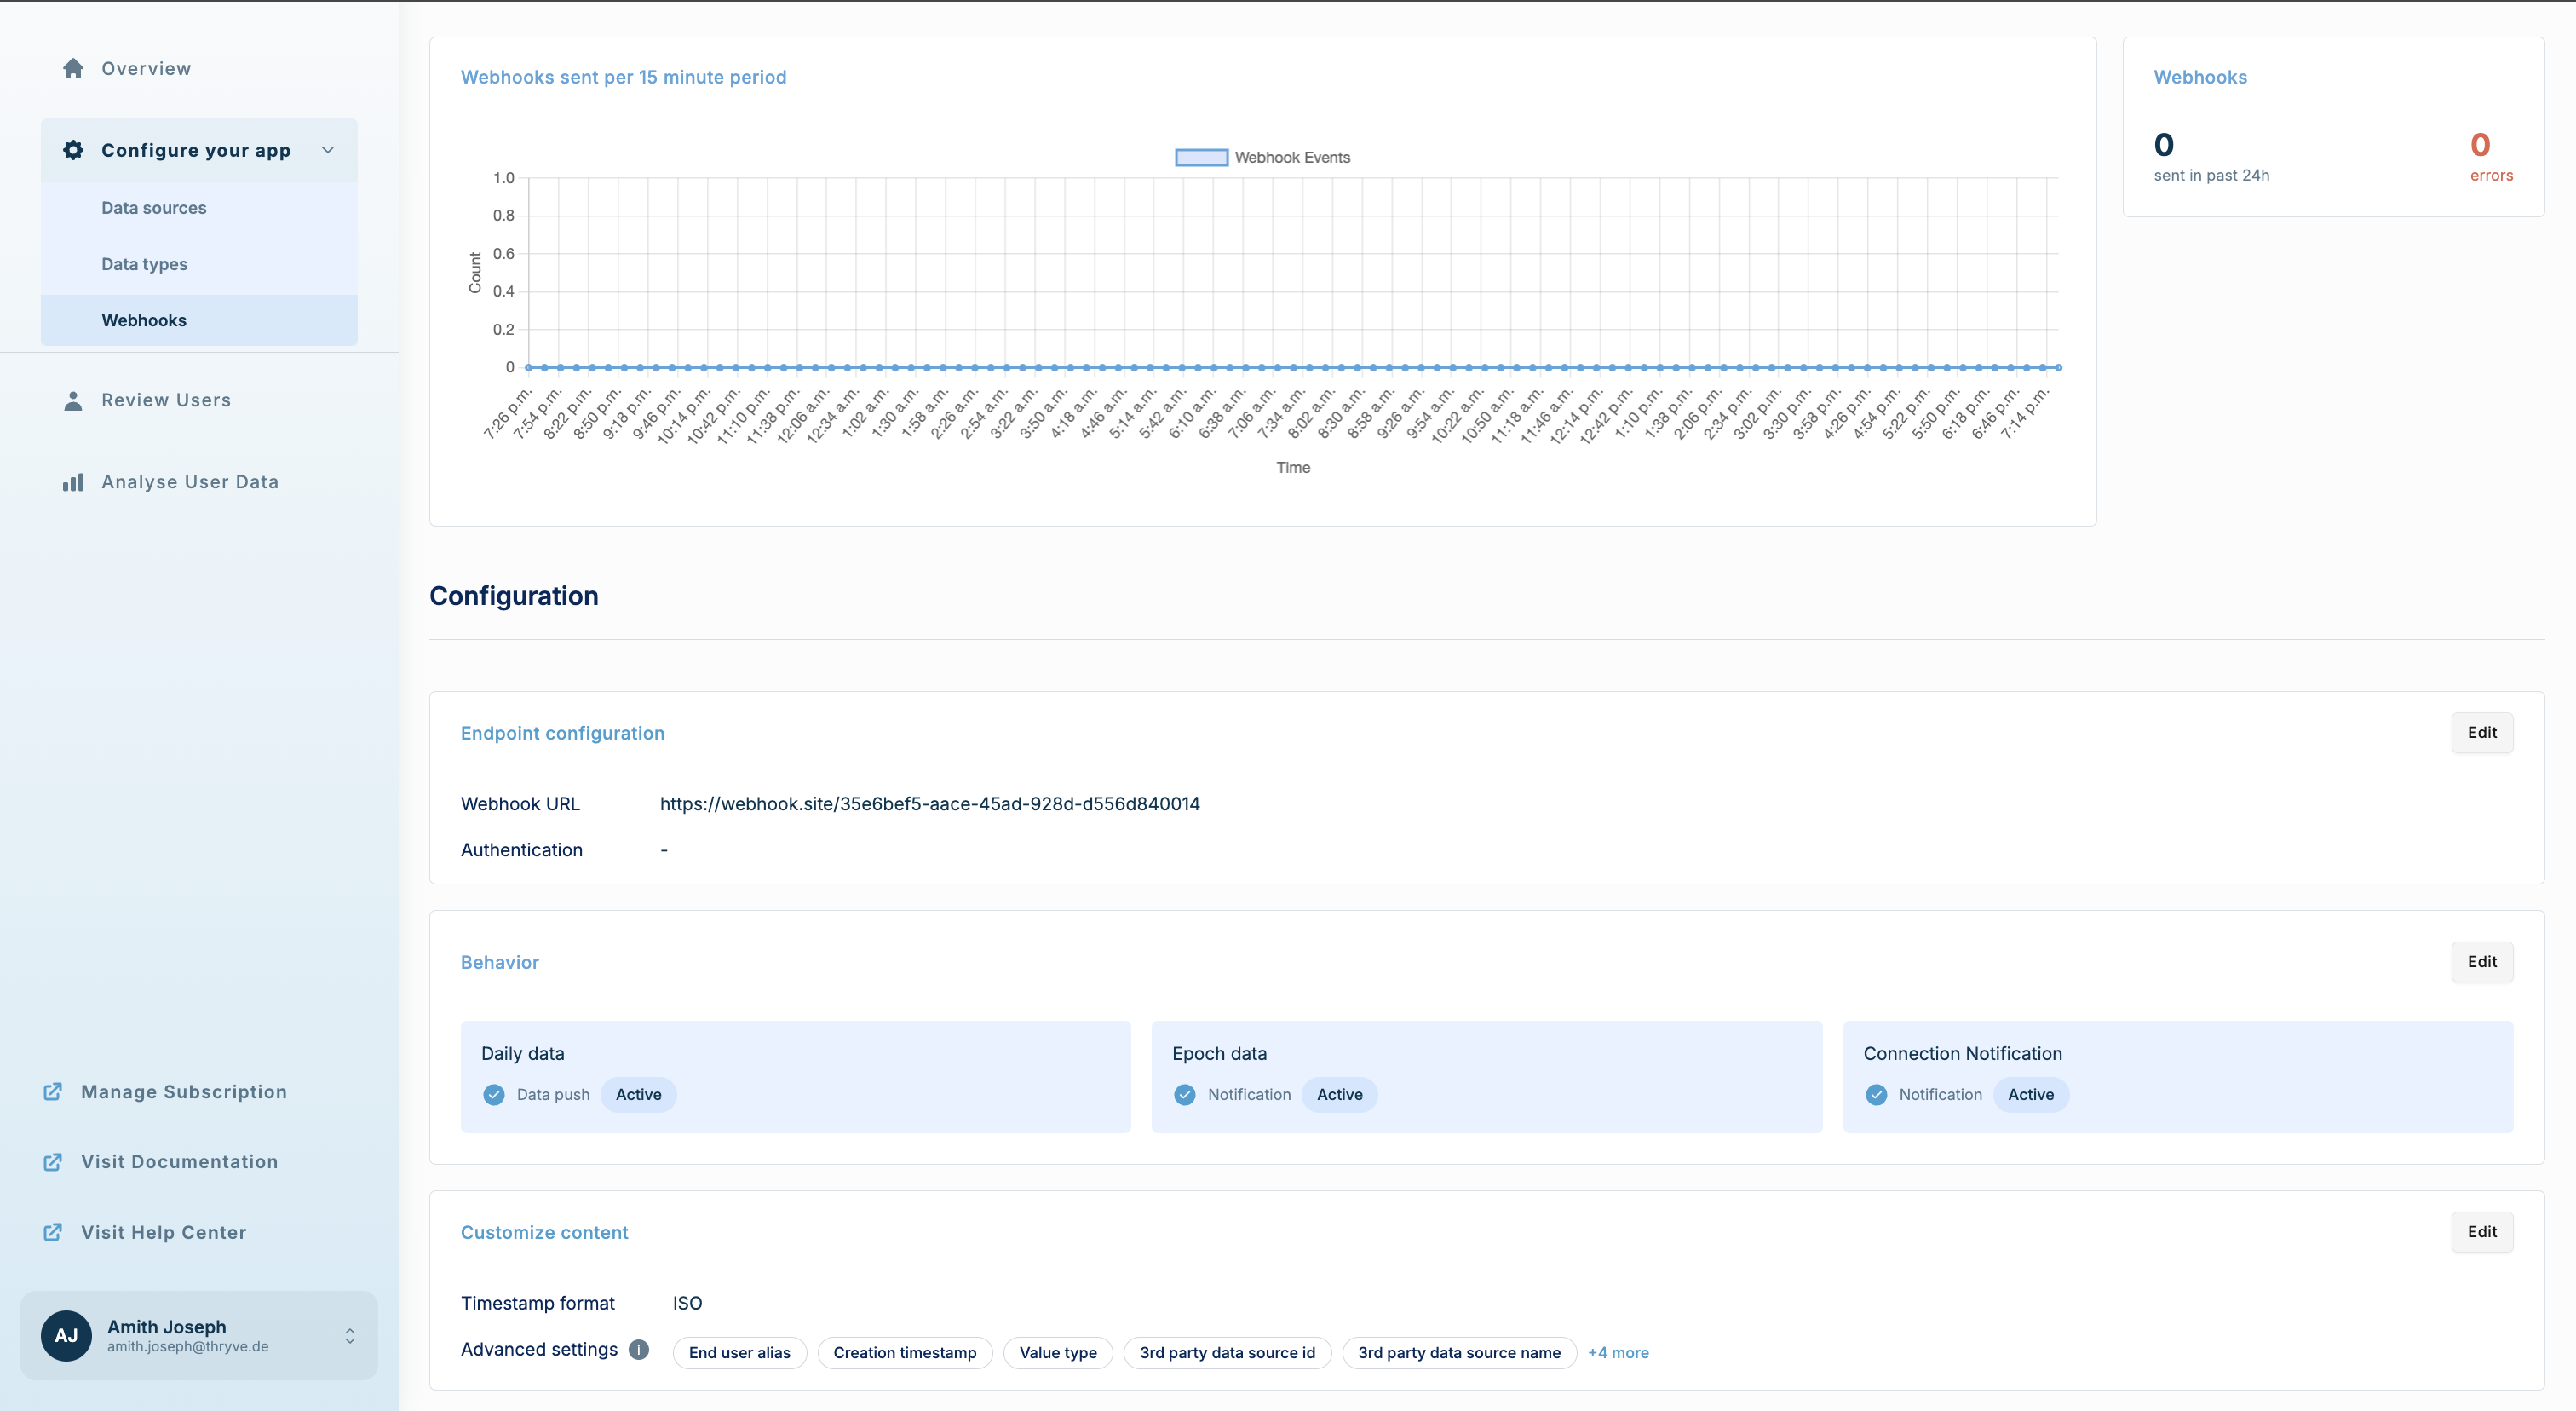
Task: Expand the +4 more advanced settings
Action: pyautogui.click(x=1618, y=1353)
